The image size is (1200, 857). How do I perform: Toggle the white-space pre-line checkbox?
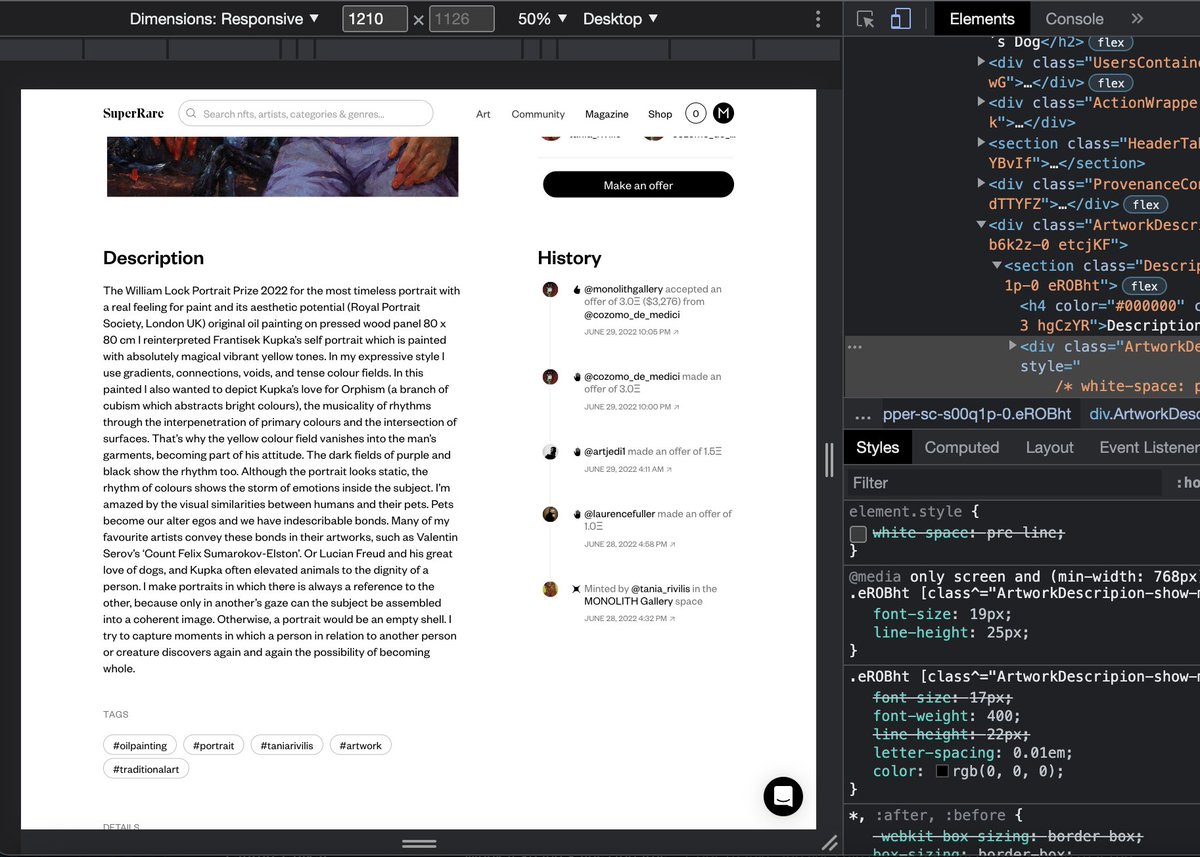(x=858, y=534)
